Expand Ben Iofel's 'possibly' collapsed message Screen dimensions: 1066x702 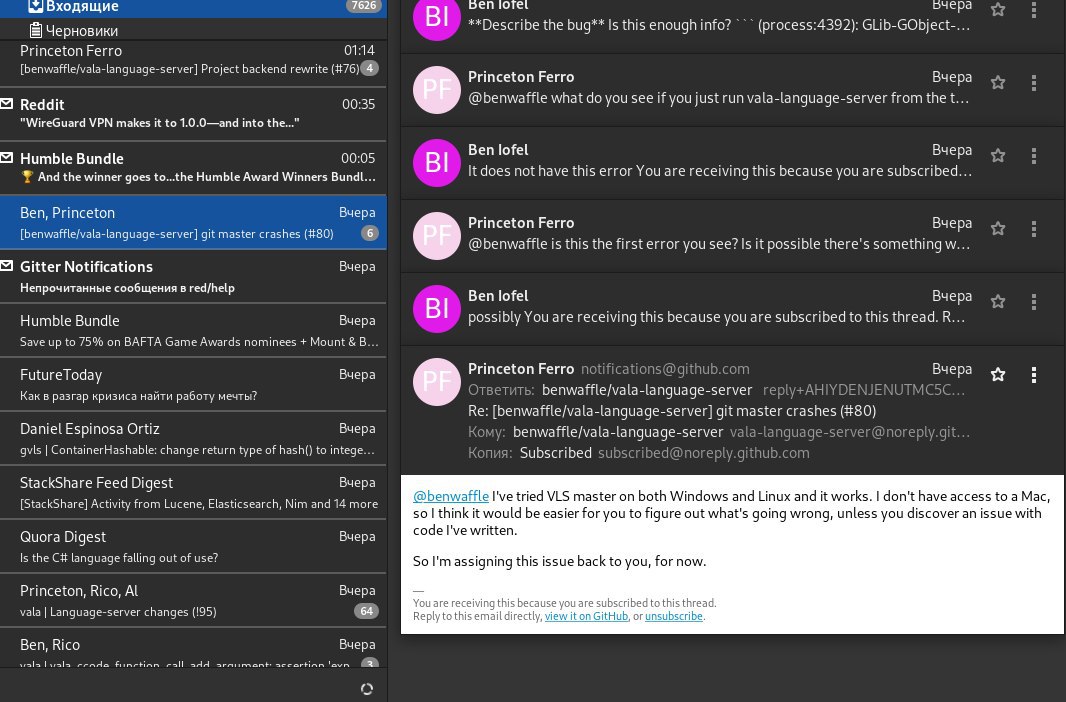(x=733, y=309)
